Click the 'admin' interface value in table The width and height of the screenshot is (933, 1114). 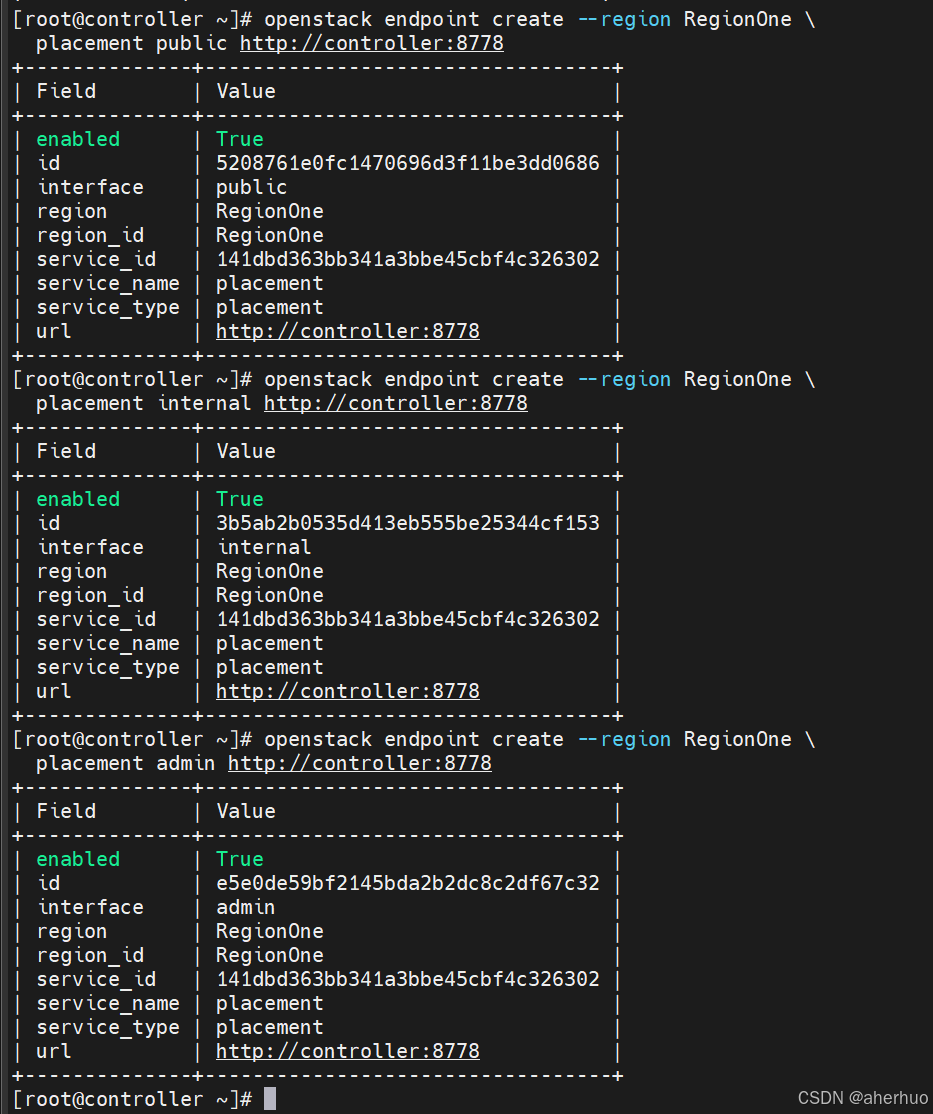pyautogui.click(x=245, y=908)
